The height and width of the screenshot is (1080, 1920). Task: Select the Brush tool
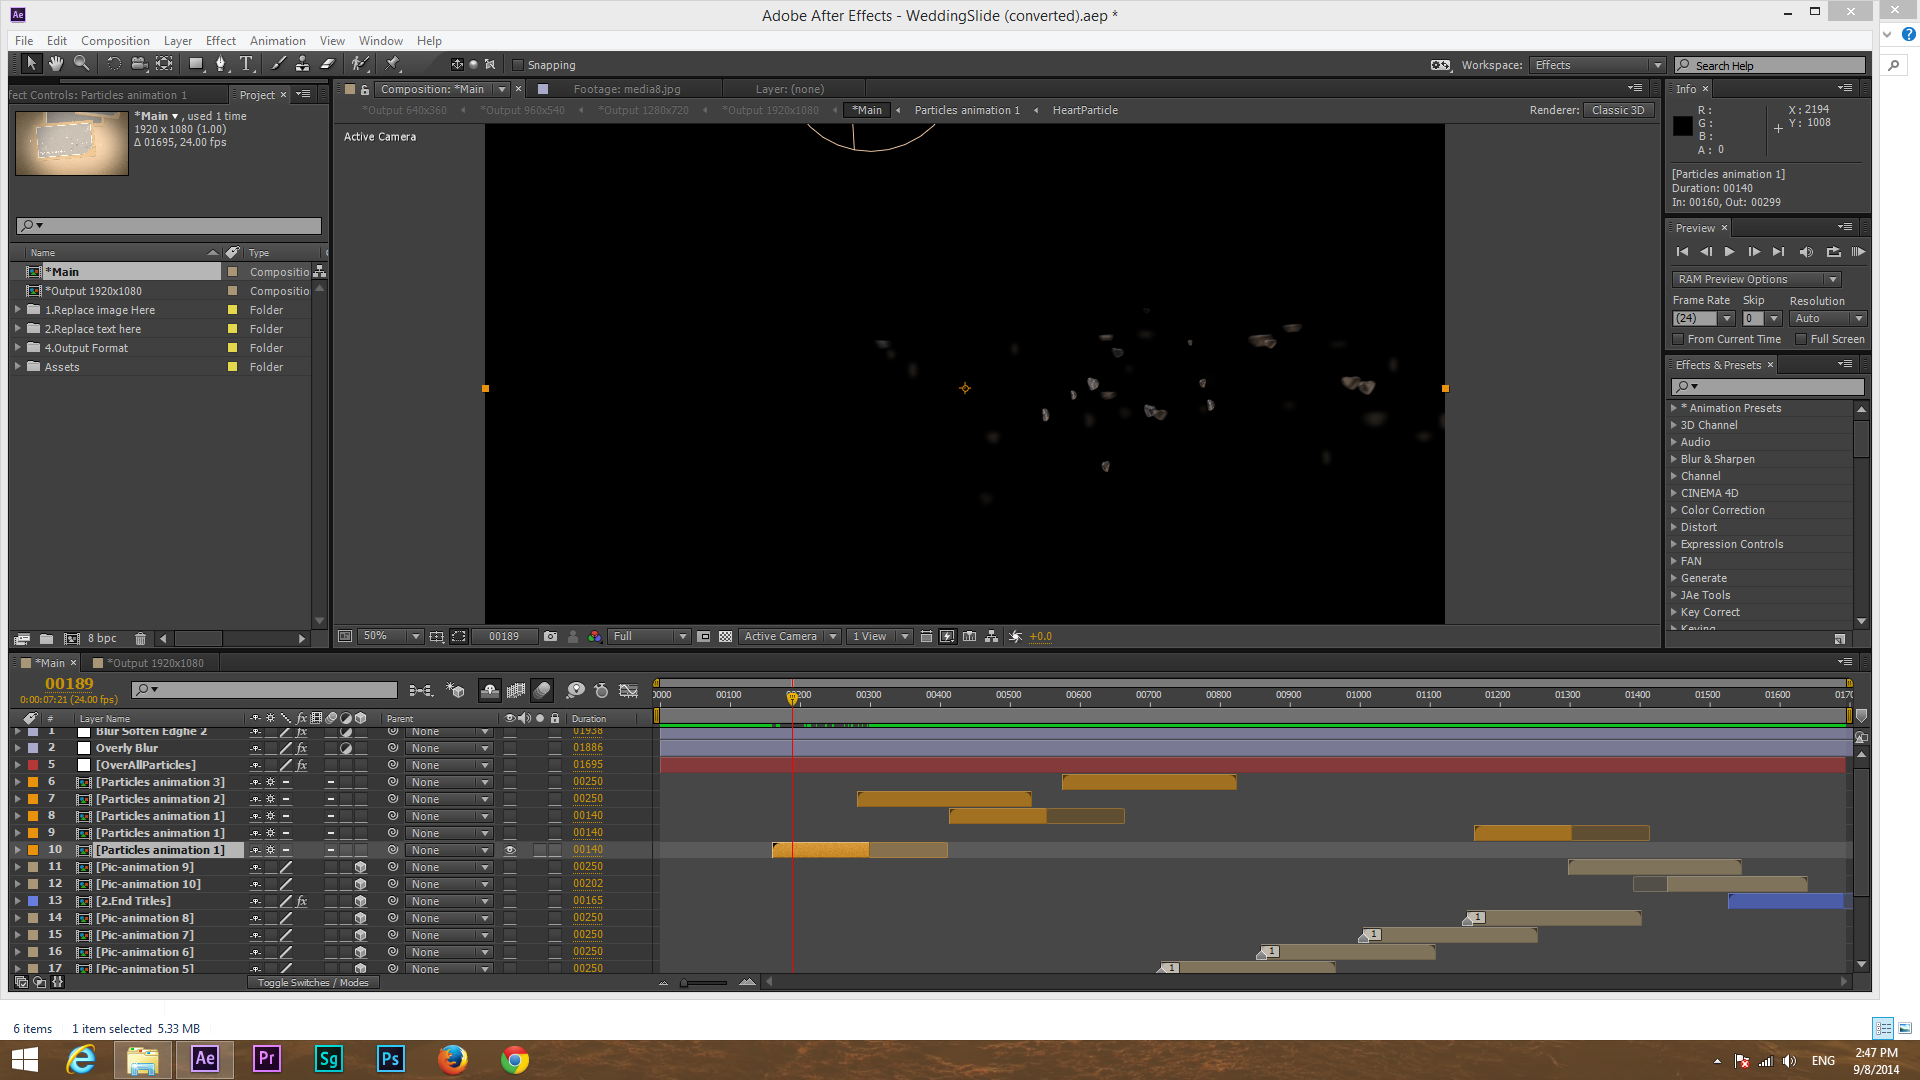click(x=278, y=64)
